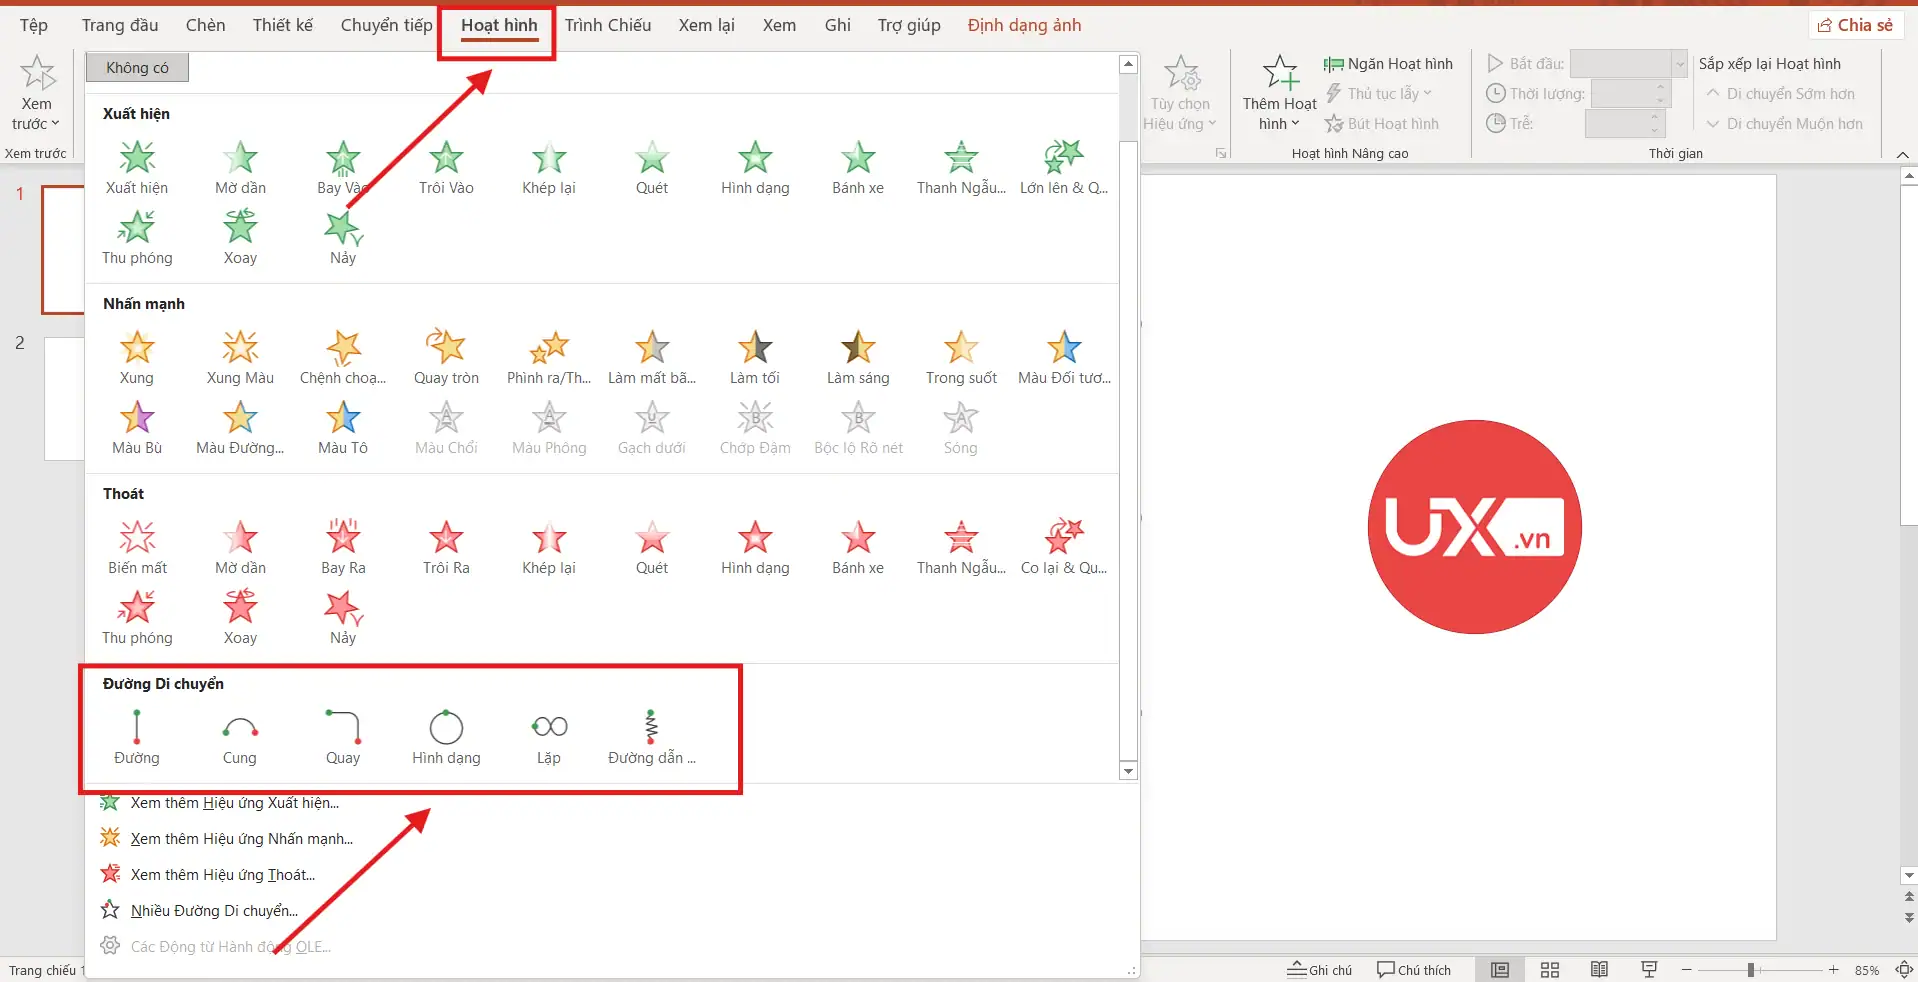Select the Xoay entrance animation
Viewport: 1918px width, 982px height.
tap(240, 238)
